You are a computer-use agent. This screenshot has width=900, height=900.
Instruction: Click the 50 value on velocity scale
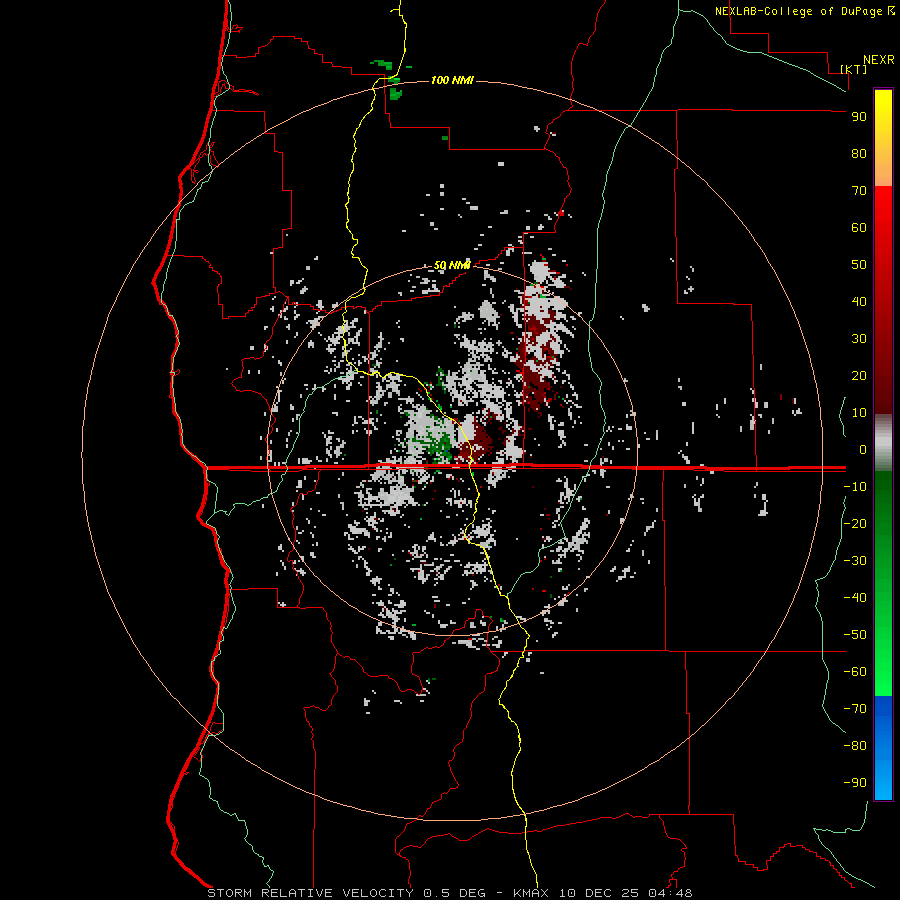pos(859,265)
